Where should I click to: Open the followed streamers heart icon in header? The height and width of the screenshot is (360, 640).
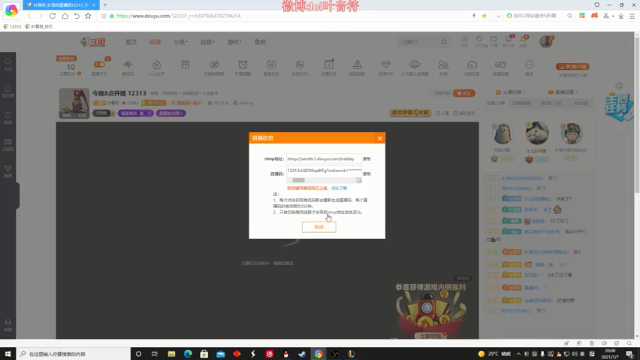[479, 39]
